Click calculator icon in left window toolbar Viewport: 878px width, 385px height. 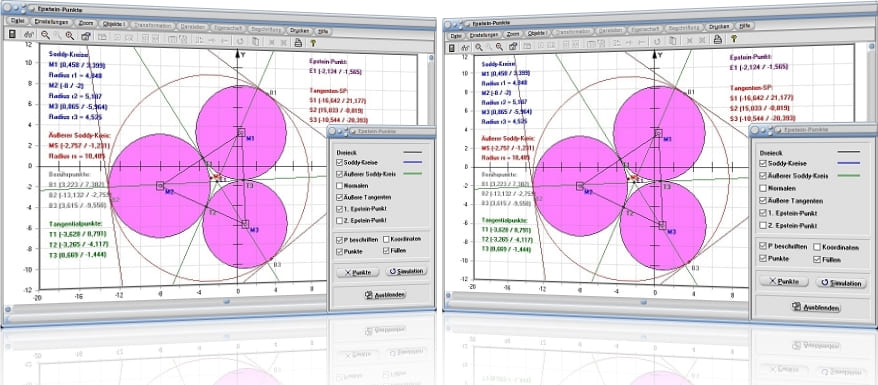[12, 34]
